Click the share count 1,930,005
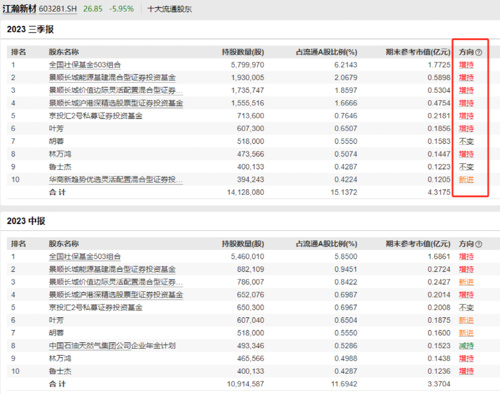Screen dimensions: 500x394 [x=247, y=77]
